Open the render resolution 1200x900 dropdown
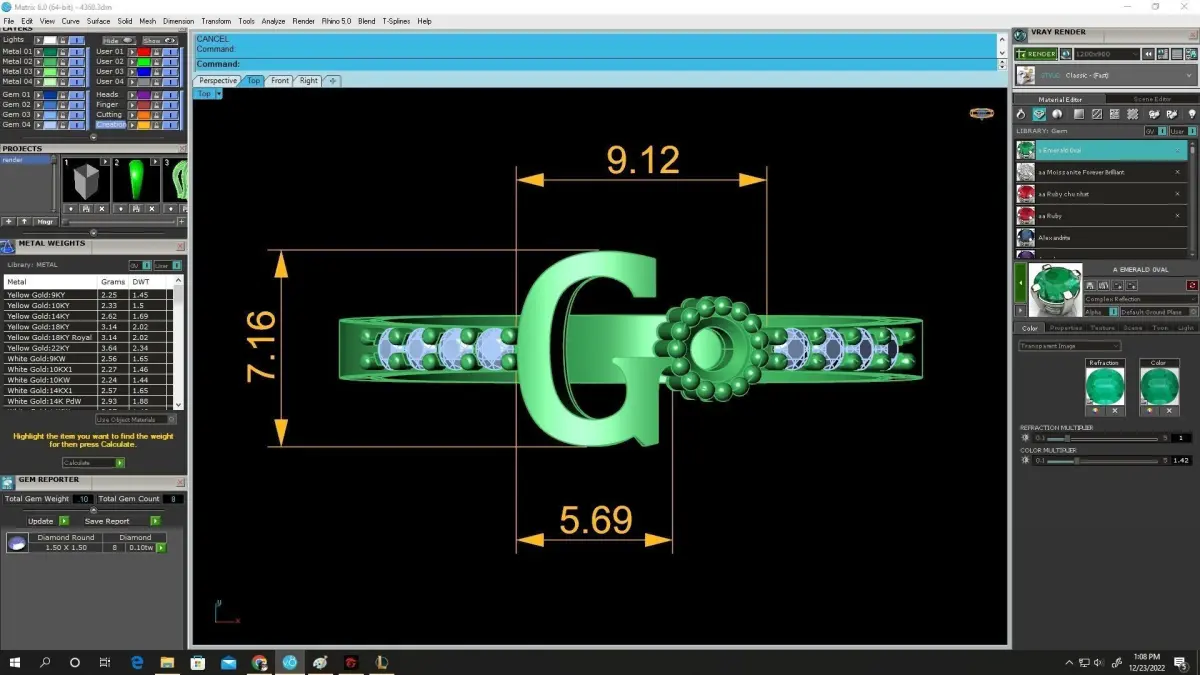Image resolution: width=1200 pixels, height=675 pixels. 1107,54
